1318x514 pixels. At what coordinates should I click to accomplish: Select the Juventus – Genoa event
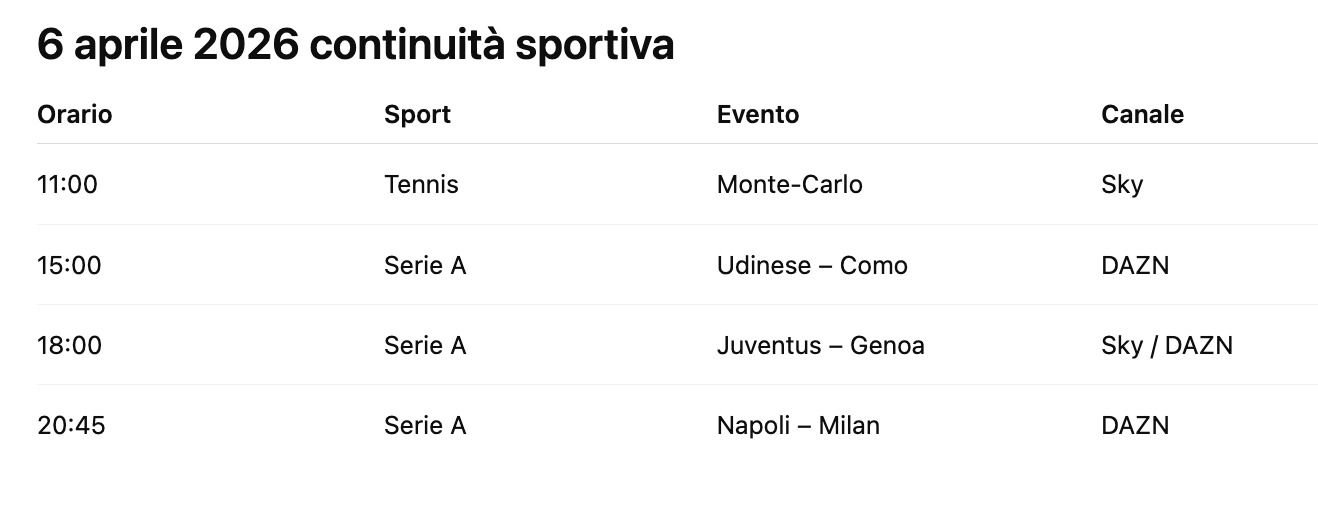pos(820,345)
